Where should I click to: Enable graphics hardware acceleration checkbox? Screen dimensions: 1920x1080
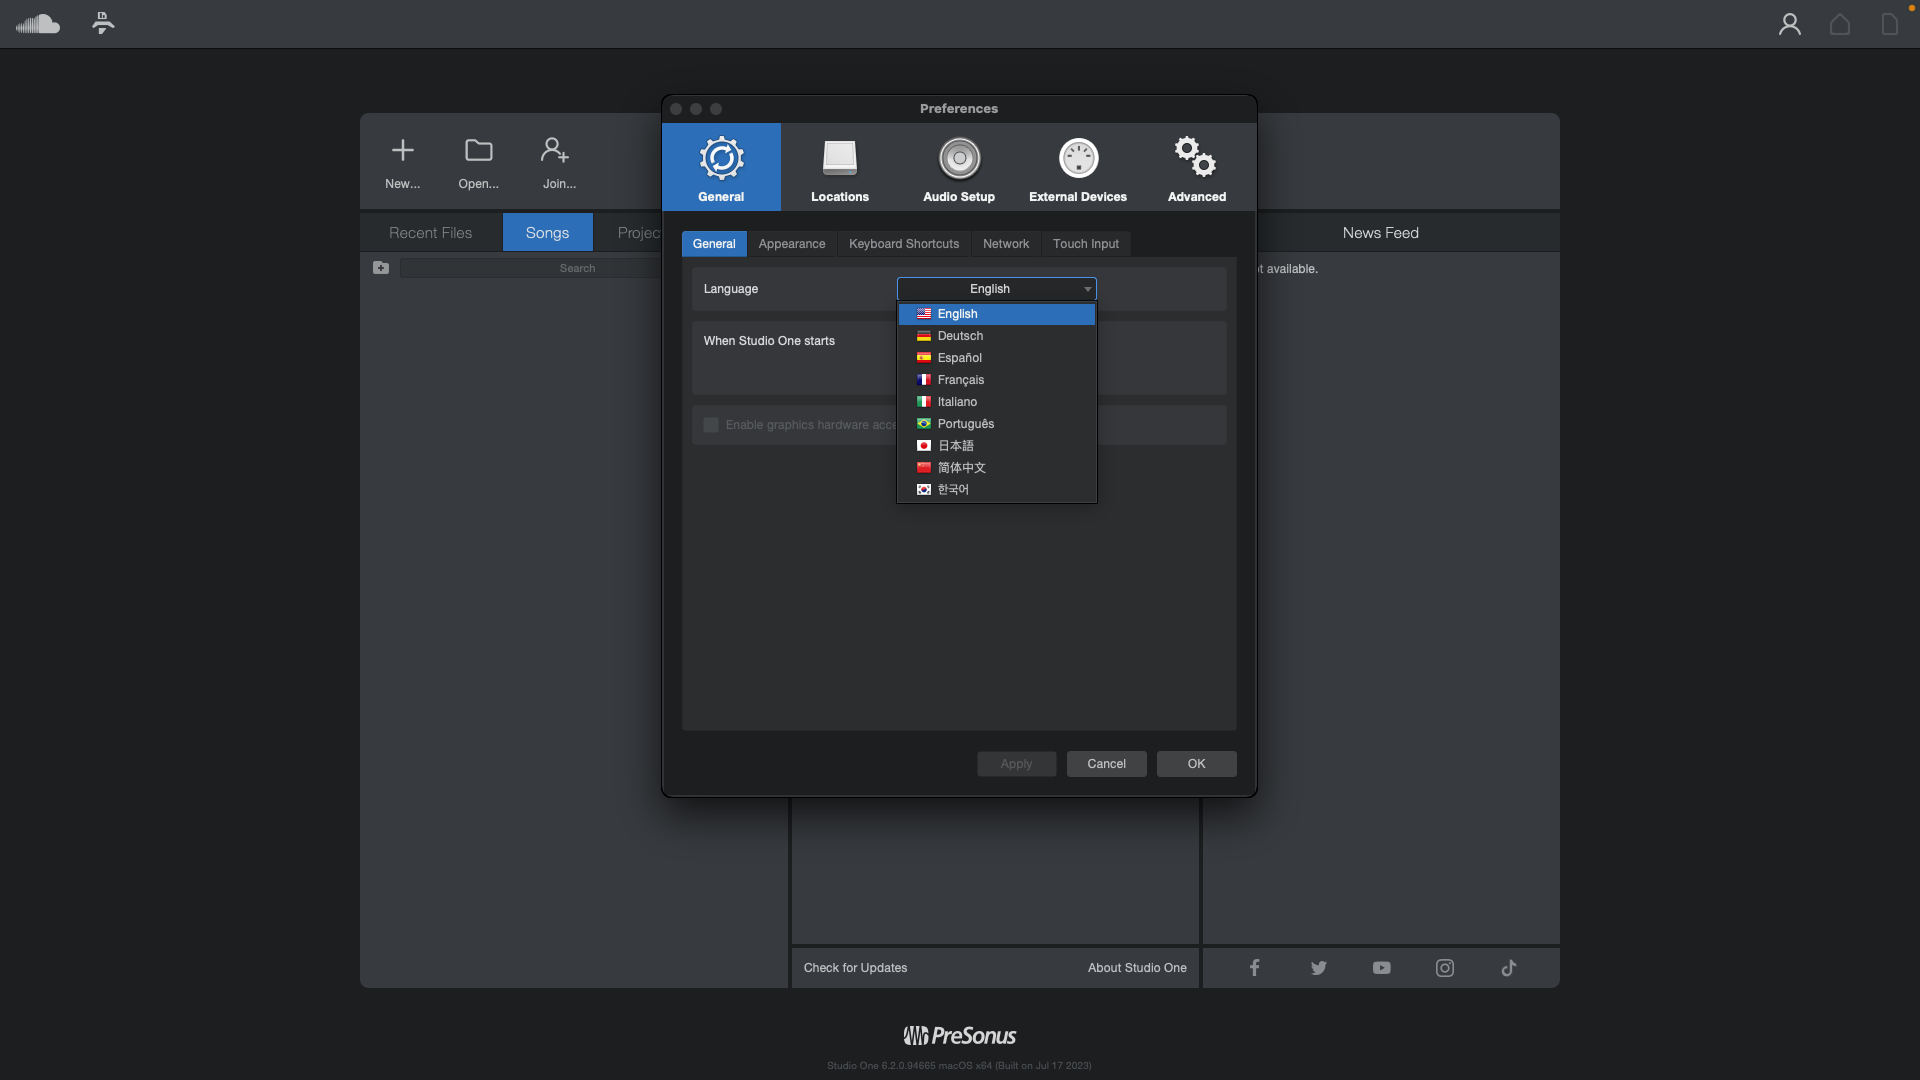[x=711, y=425]
